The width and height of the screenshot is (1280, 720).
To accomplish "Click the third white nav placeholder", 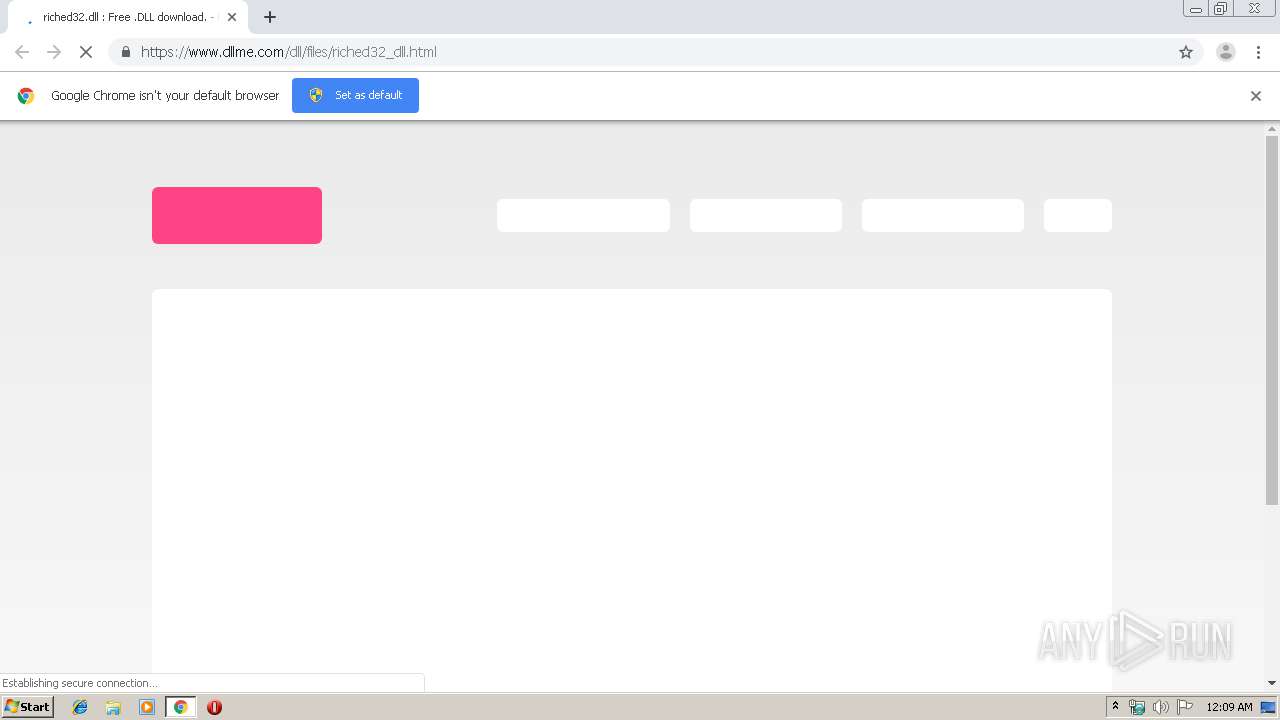I will [x=943, y=215].
